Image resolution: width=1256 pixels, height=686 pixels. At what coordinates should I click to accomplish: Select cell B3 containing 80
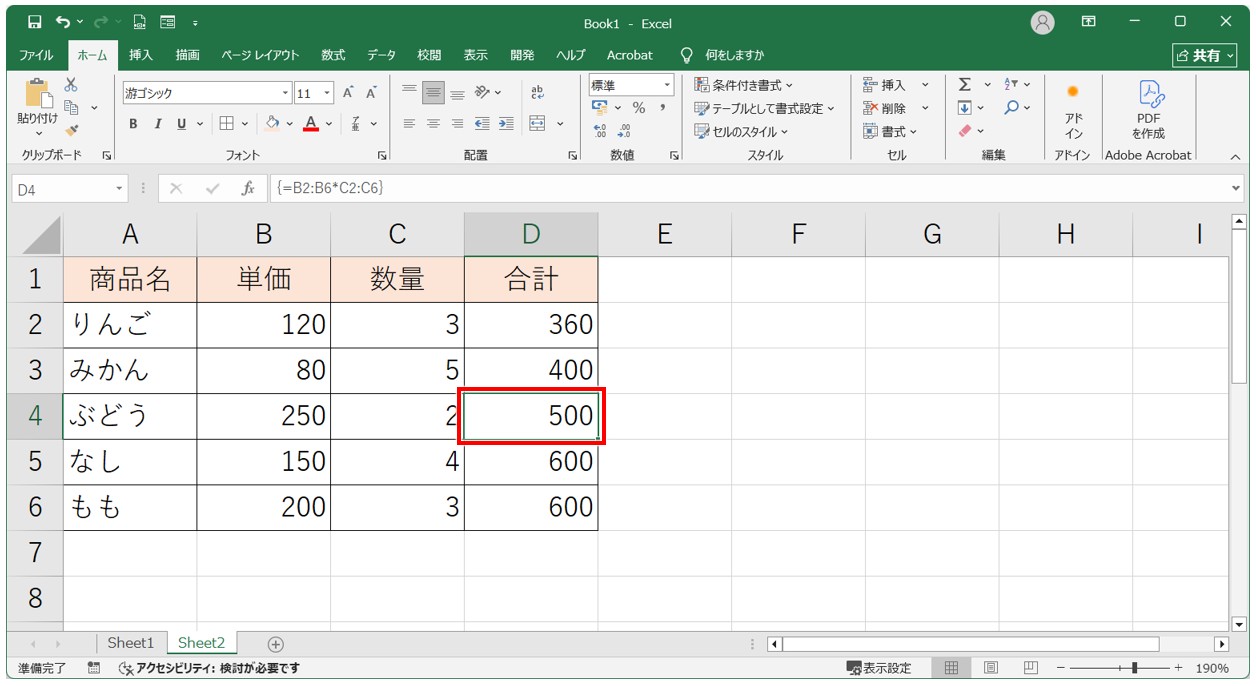click(x=263, y=370)
